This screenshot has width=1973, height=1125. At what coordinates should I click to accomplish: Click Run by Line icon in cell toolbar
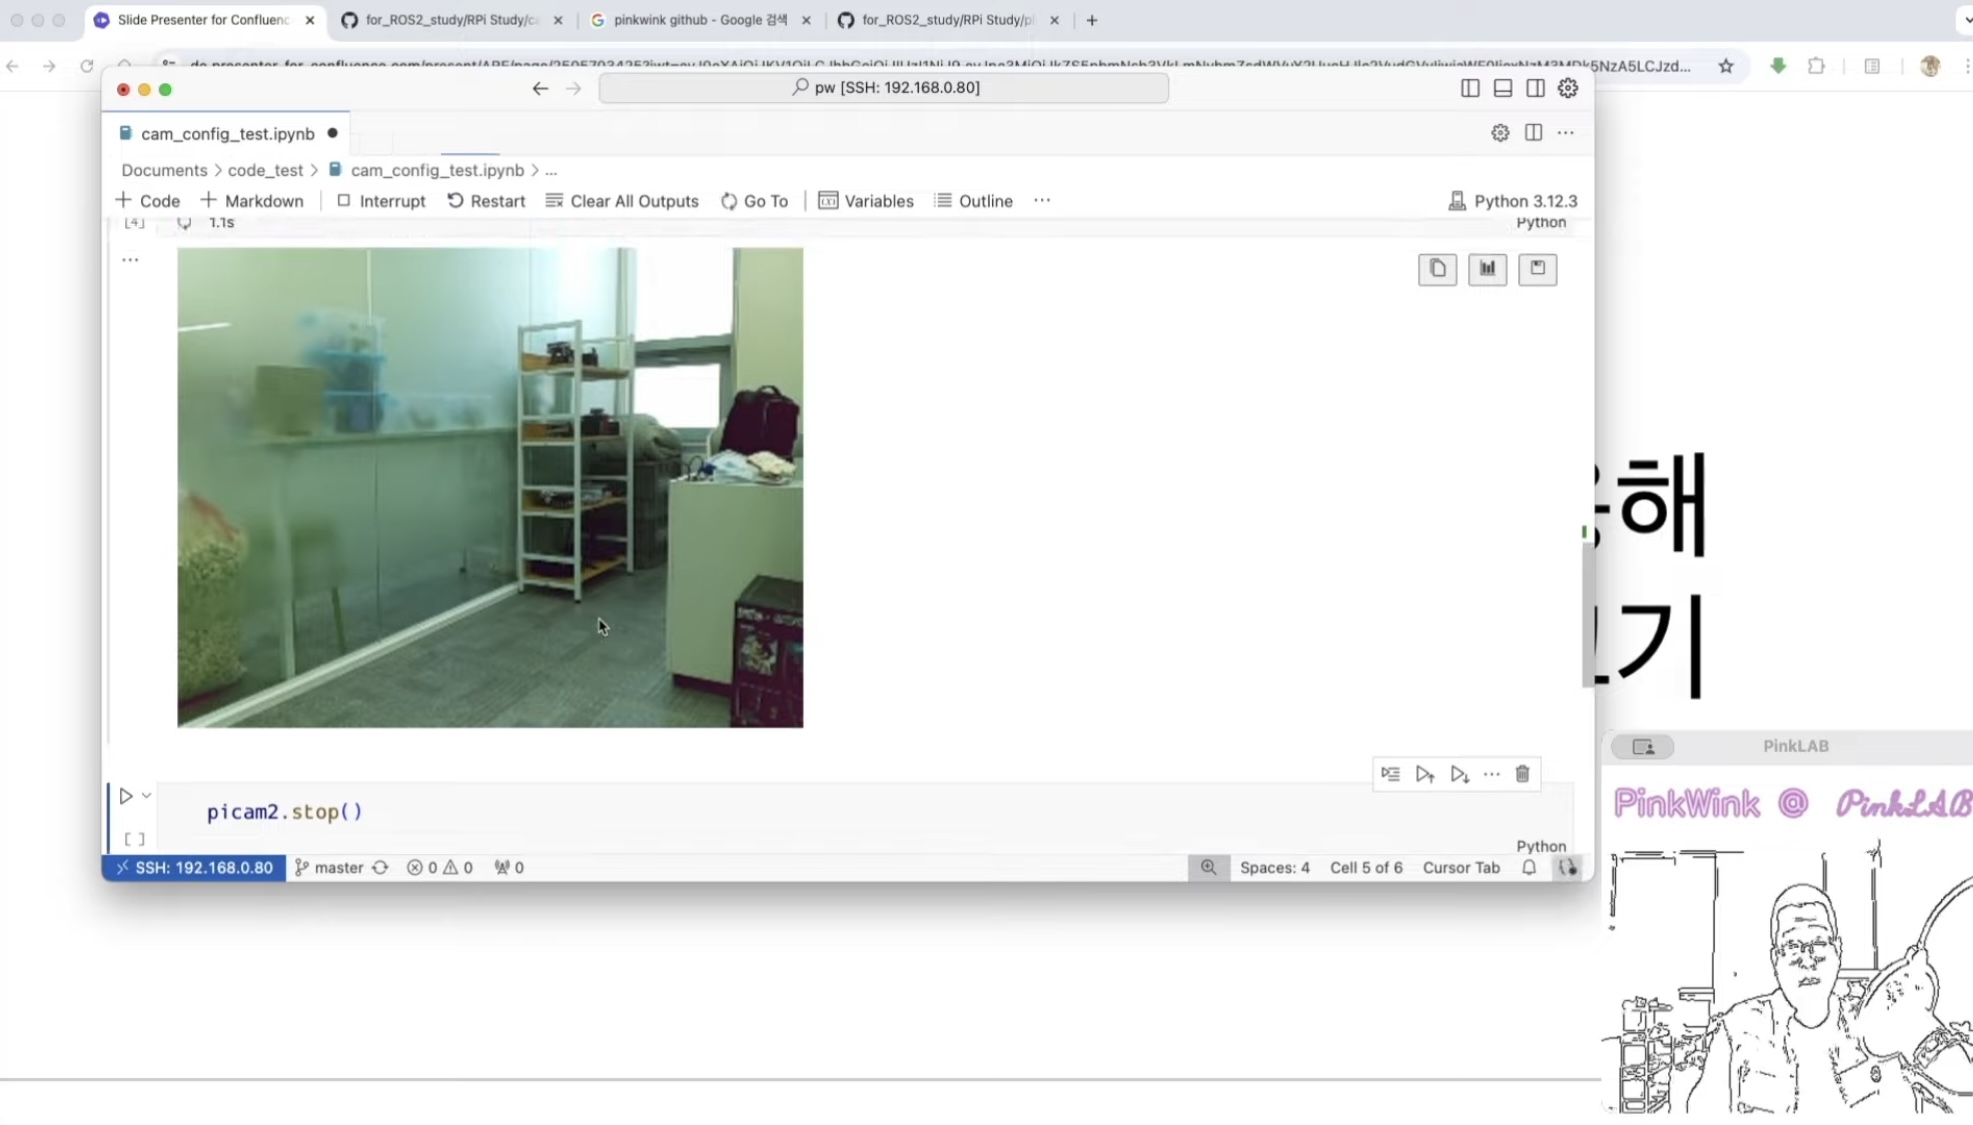tap(1390, 774)
